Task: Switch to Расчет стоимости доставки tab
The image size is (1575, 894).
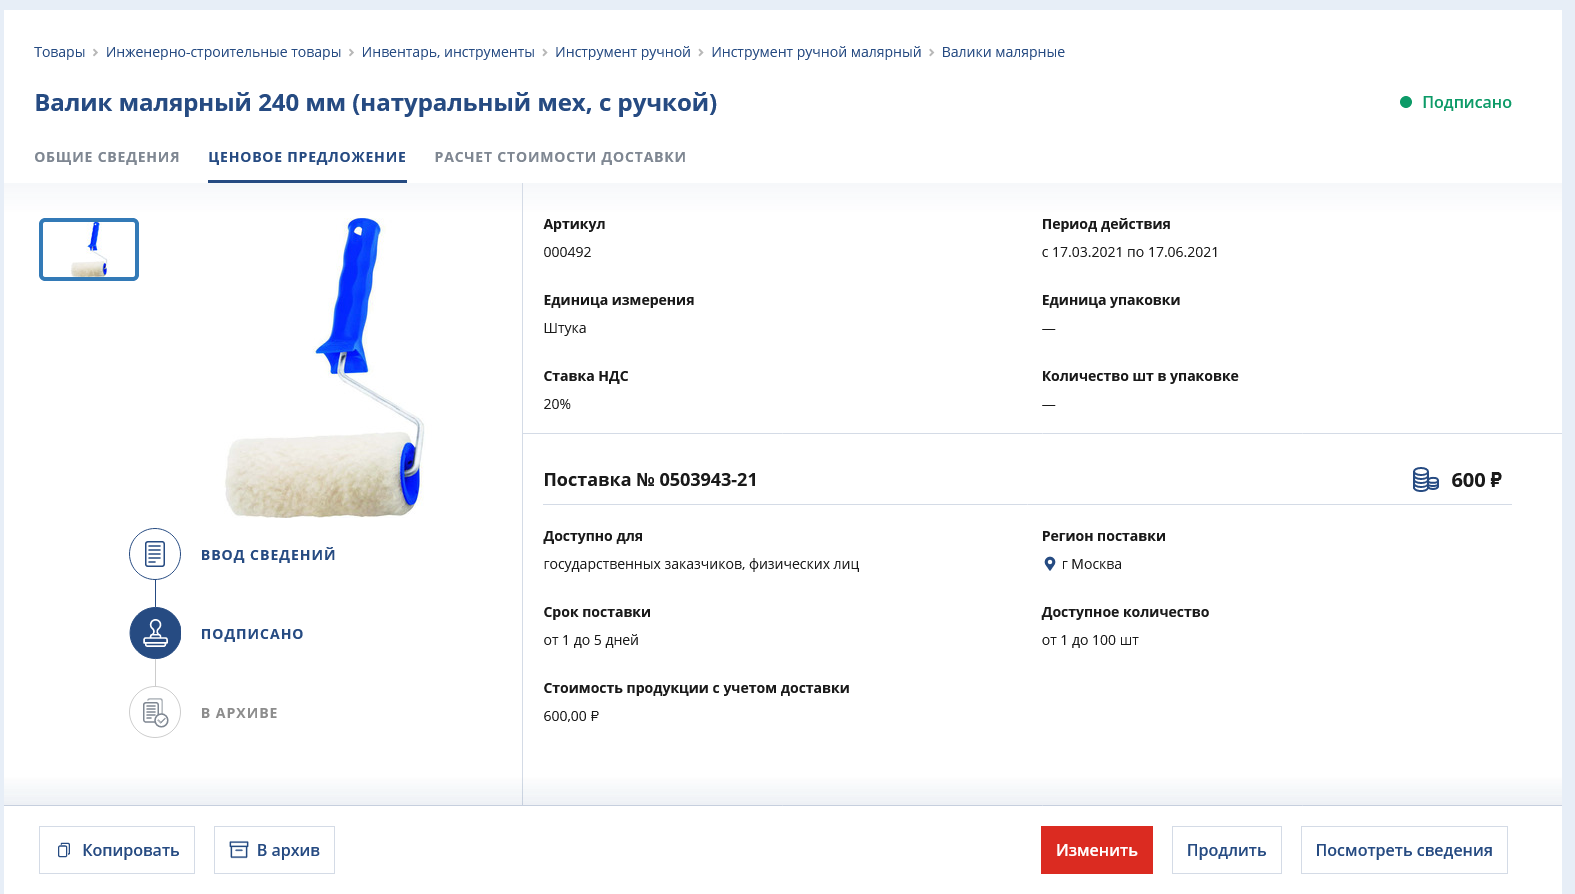Action: click(x=560, y=157)
